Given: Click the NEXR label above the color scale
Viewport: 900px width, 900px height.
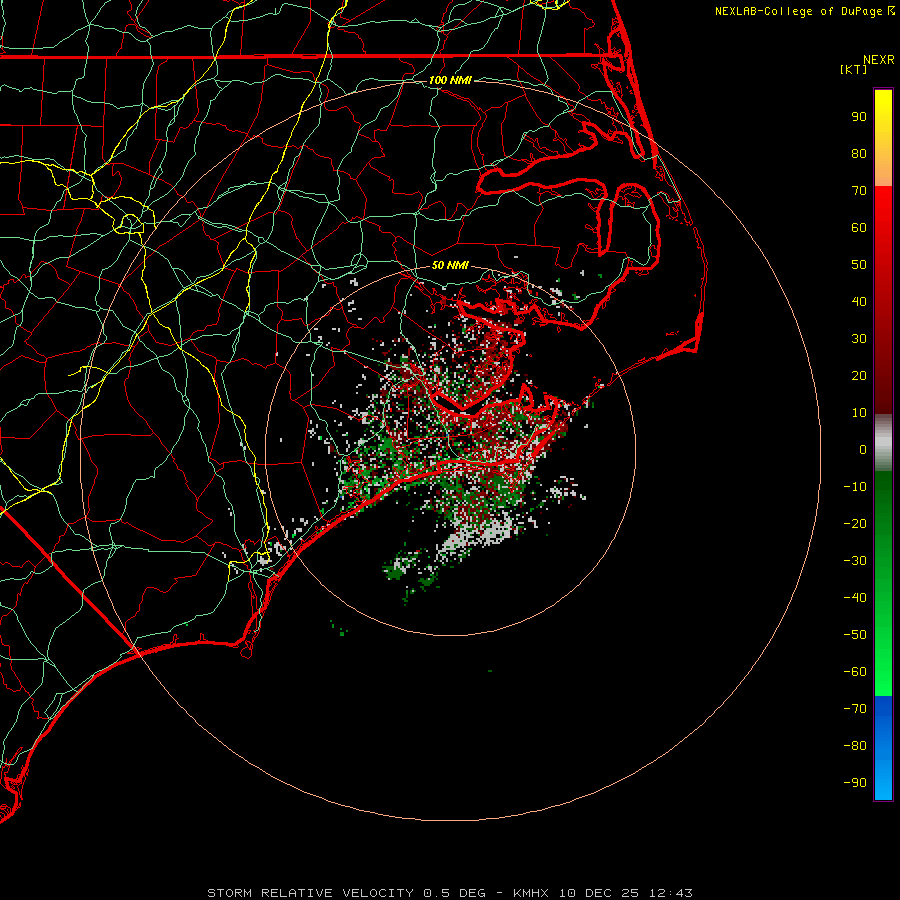Looking at the screenshot, I should pyautogui.click(x=879, y=60).
